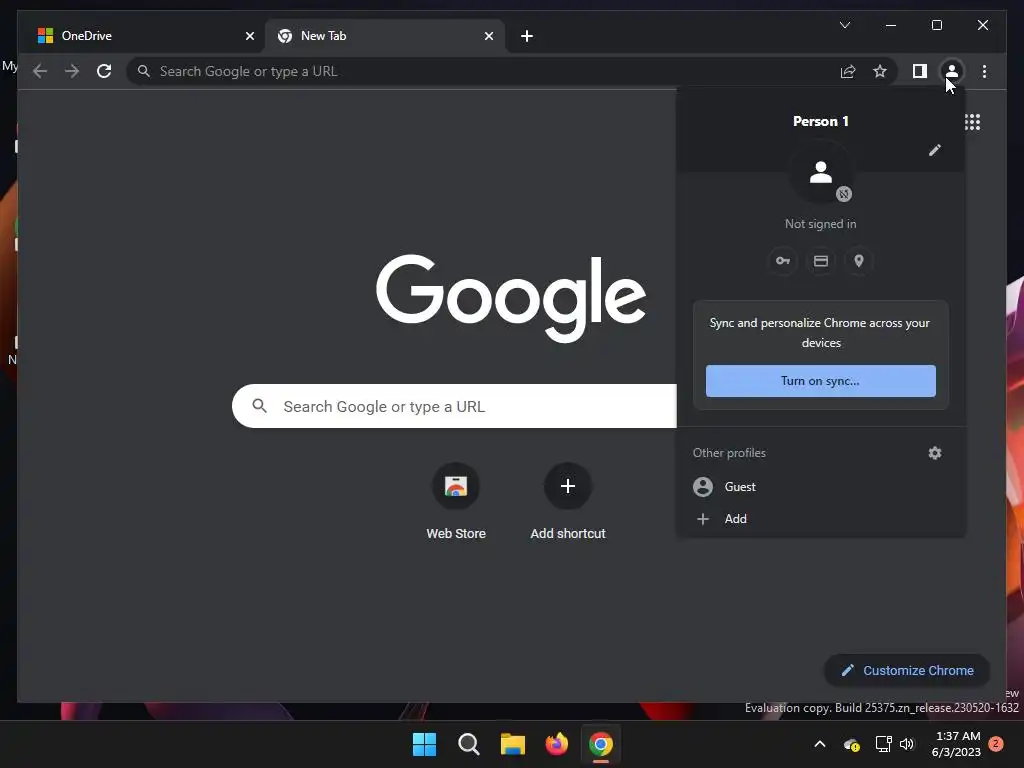This screenshot has width=1024, height=768.
Task: Open Guest profile
Action: 821,487
